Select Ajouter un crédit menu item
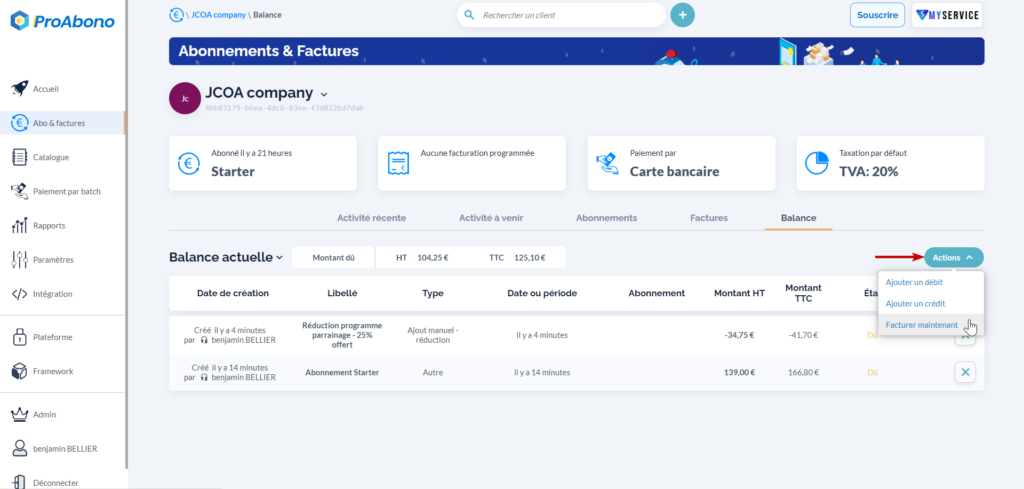 (916, 304)
